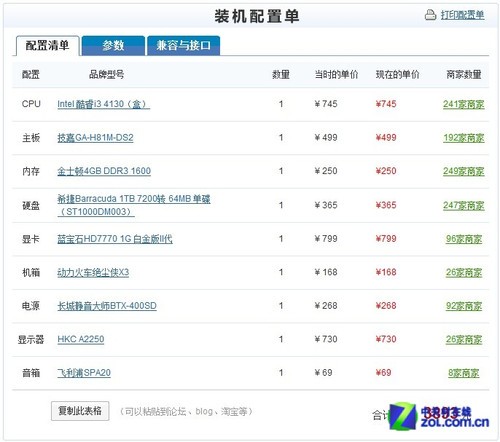
Task: Click the 现在的单价 column header
Action: (398, 74)
